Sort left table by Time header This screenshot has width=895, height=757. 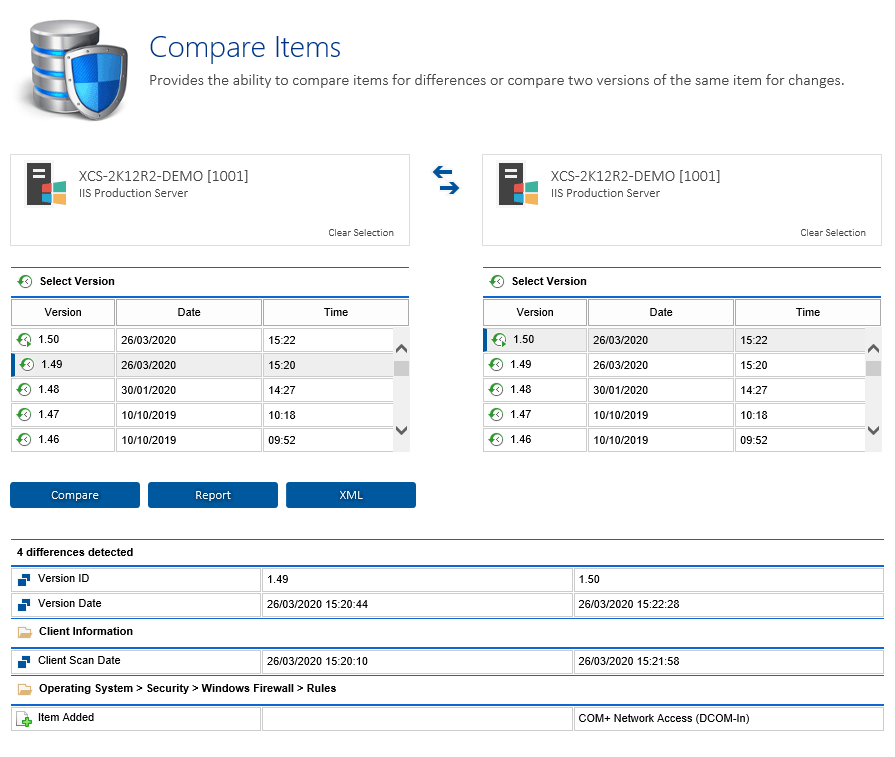(x=336, y=312)
